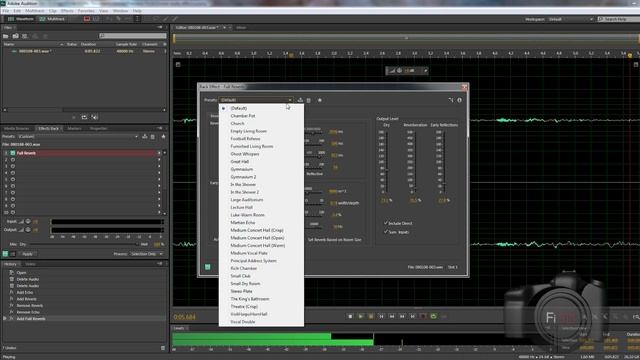Expand Full Reverb slot 1 effect menu arrow
Image resolution: width=640 pixels, height=360 pixels.
[x=159, y=153]
